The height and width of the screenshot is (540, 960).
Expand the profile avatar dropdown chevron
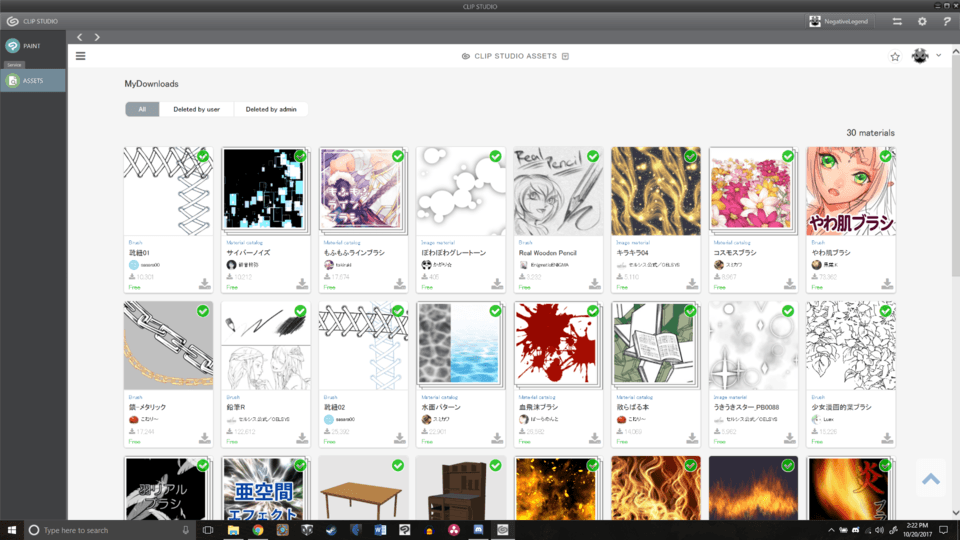coord(939,56)
